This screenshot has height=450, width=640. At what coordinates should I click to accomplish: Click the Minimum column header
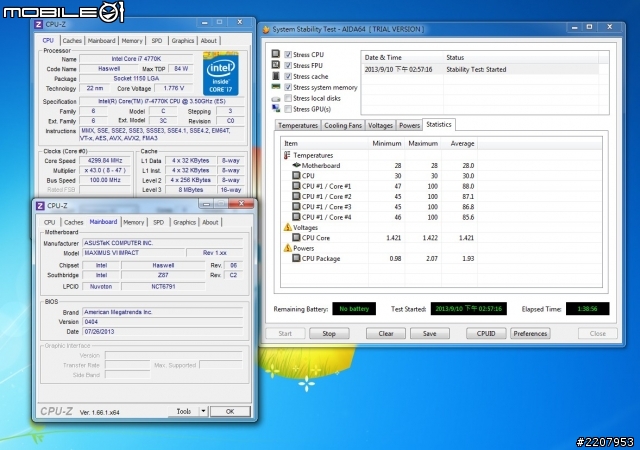click(387, 143)
